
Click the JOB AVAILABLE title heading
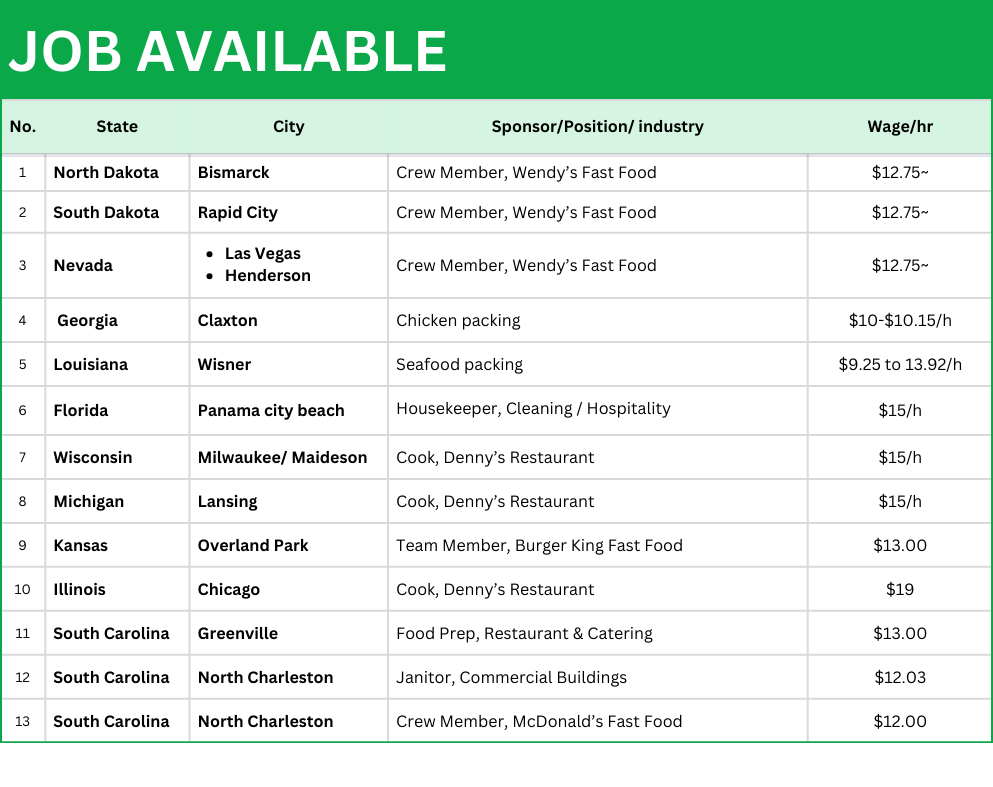[228, 51]
